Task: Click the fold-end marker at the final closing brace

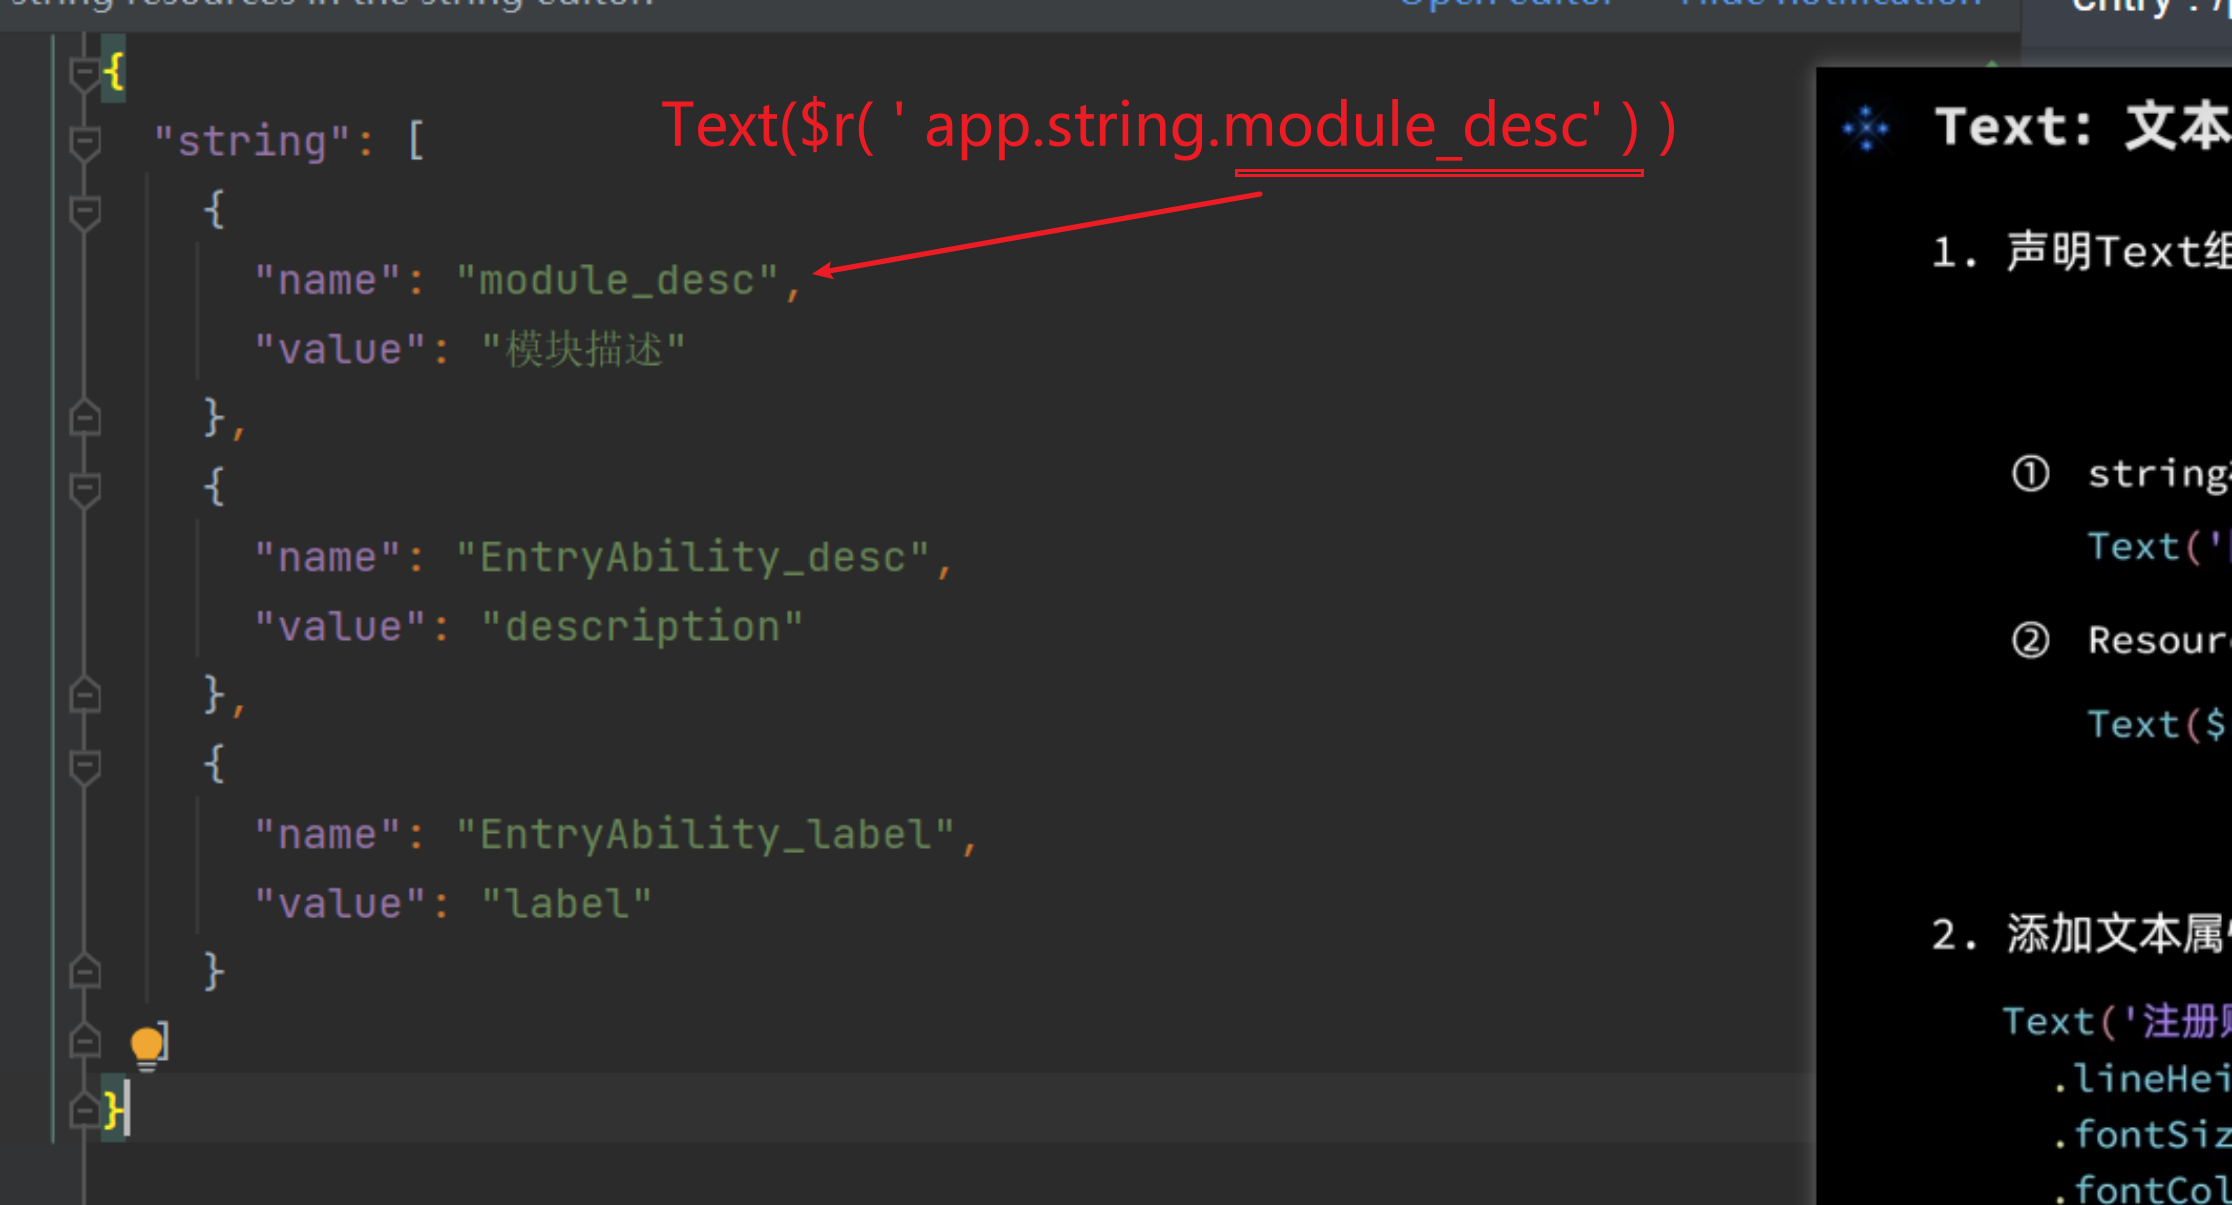Action: point(84,1110)
